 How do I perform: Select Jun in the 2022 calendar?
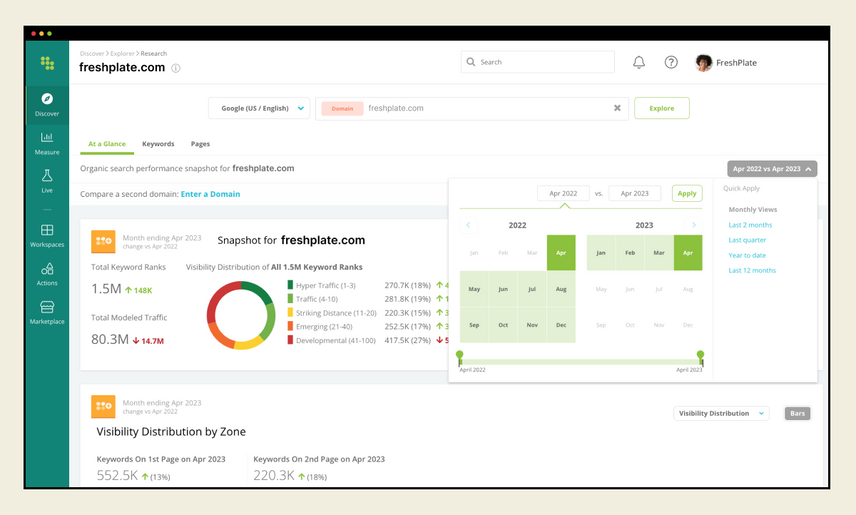pos(503,289)
